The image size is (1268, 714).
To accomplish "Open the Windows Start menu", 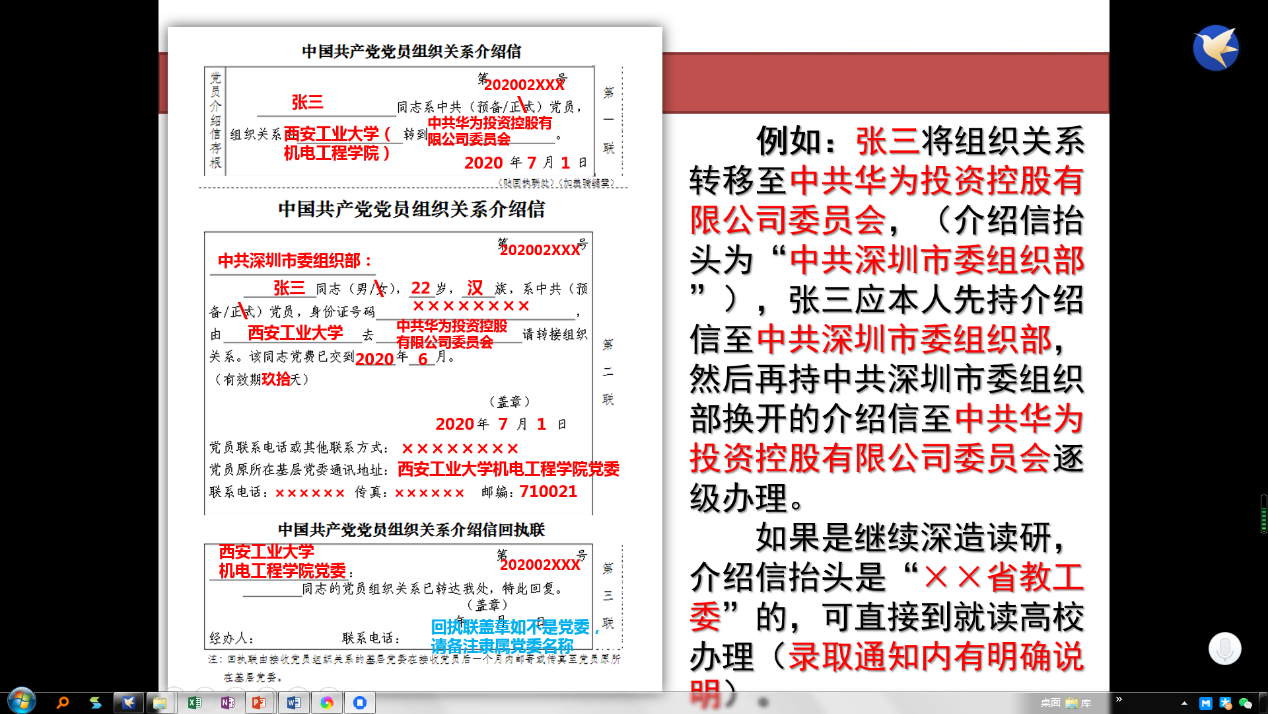I will tap(21, 701).
